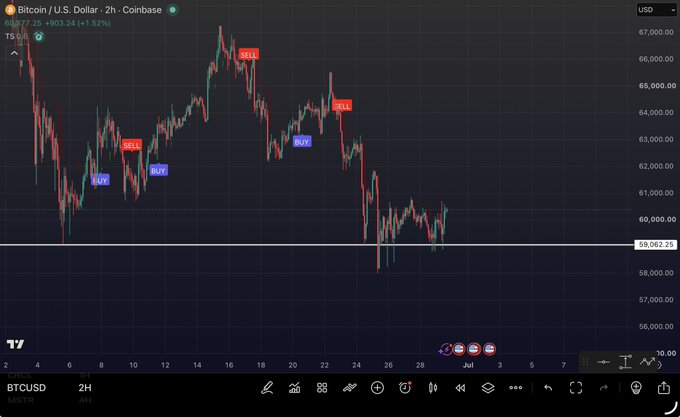Open the indicators chart icon
The height and width of the screenshot is (417, 680).
coord(294,388)
